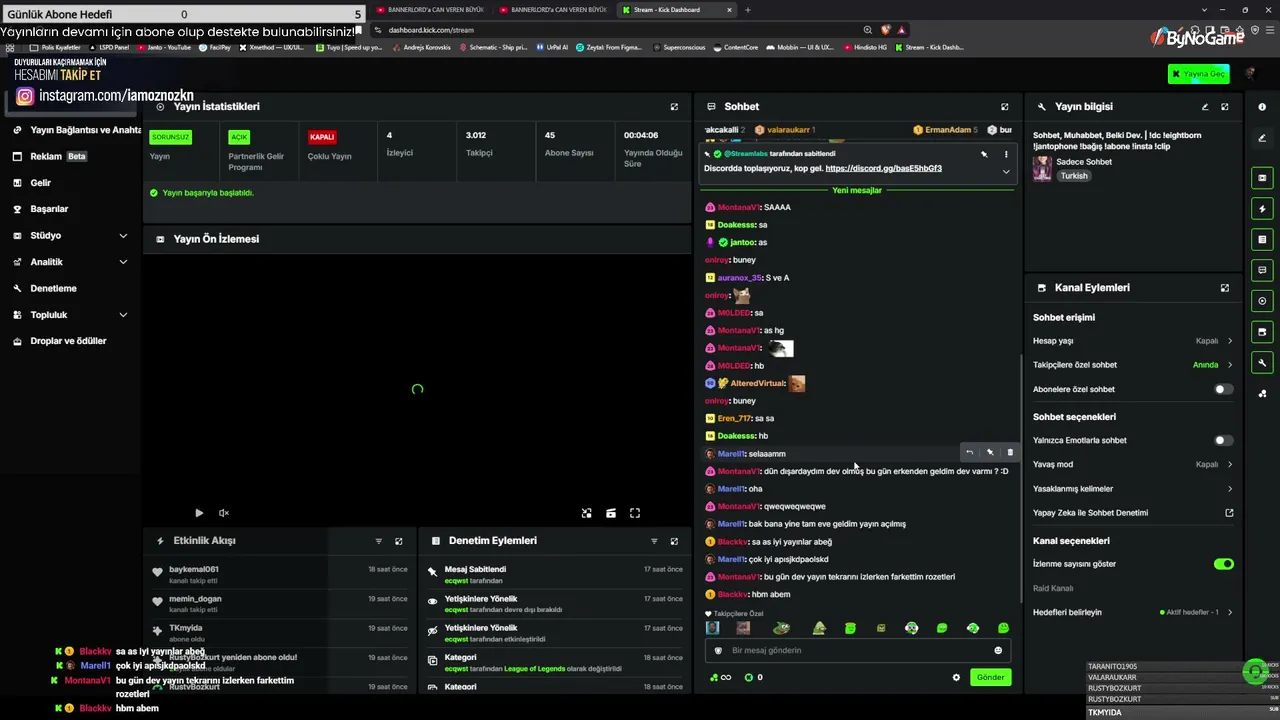Filter the Etkinlik Akışı feed
Viewport: 1280px width, 720px height.
(x=379, y=541)
